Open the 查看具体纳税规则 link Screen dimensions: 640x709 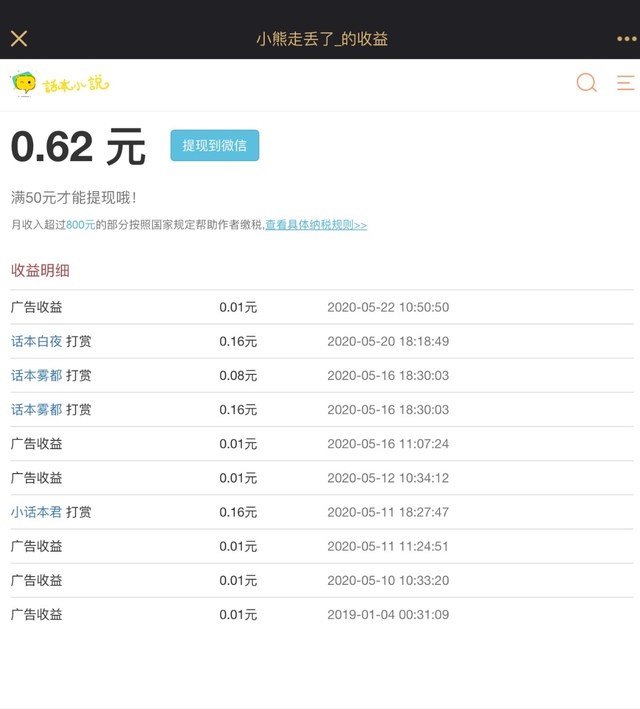click(x=316, y=225)
